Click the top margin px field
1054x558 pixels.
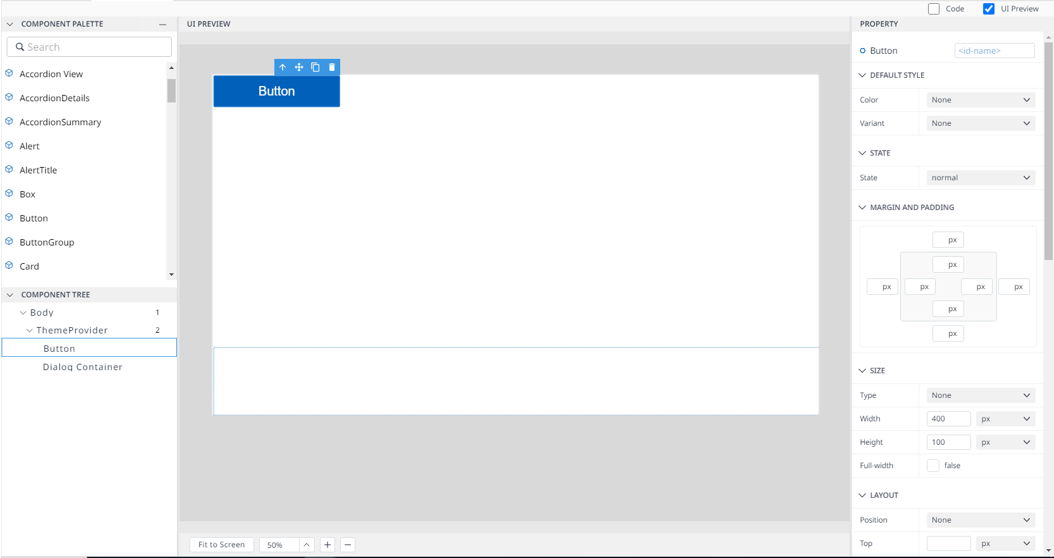(x=948, y=240)
